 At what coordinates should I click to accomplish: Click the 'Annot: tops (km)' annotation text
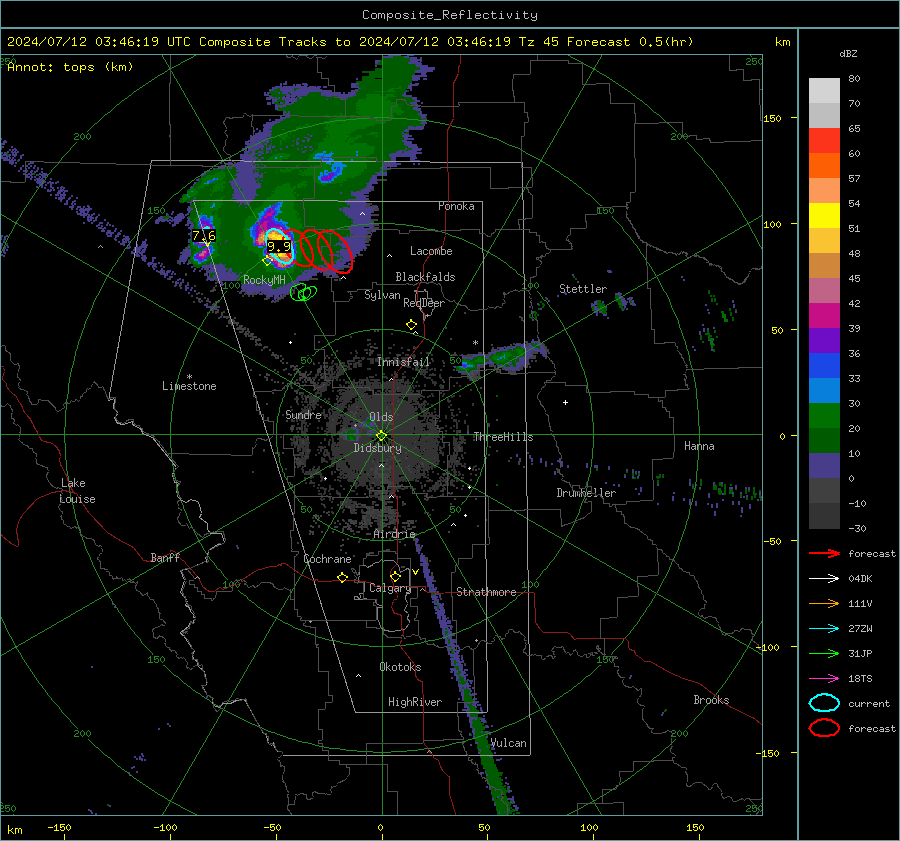point(70,67)
